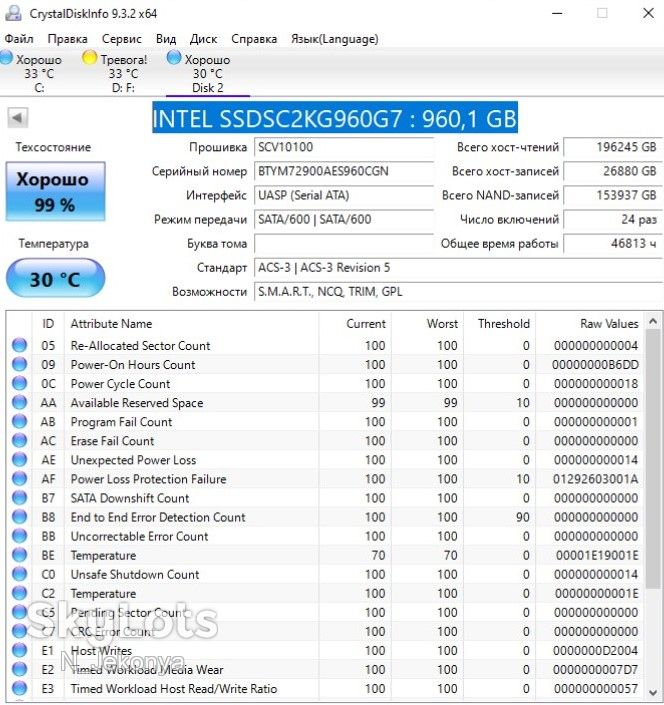Image resolution: width=664 pixels, height=705 pixels.
Task: Click status orb of BE Temperature row
Action: pos(19,555)
